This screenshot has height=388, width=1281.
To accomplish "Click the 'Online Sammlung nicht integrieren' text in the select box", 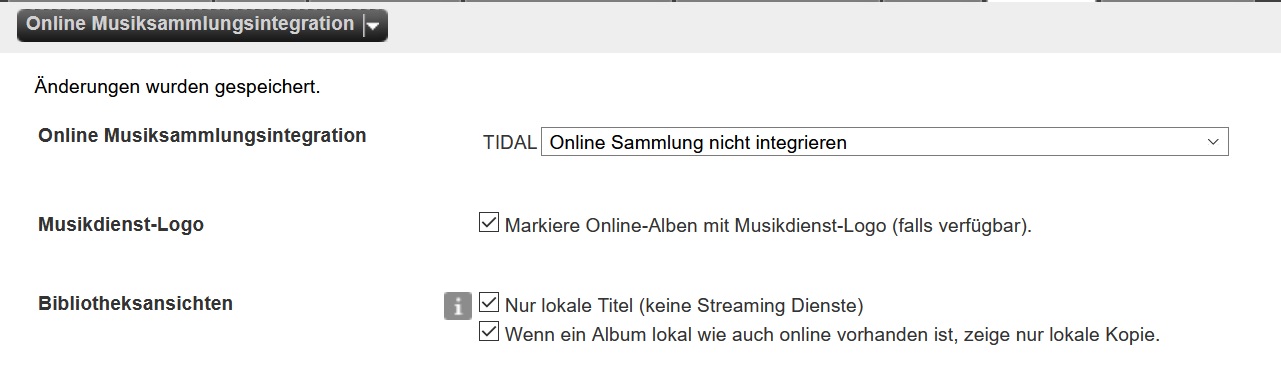I will (698, 143).
